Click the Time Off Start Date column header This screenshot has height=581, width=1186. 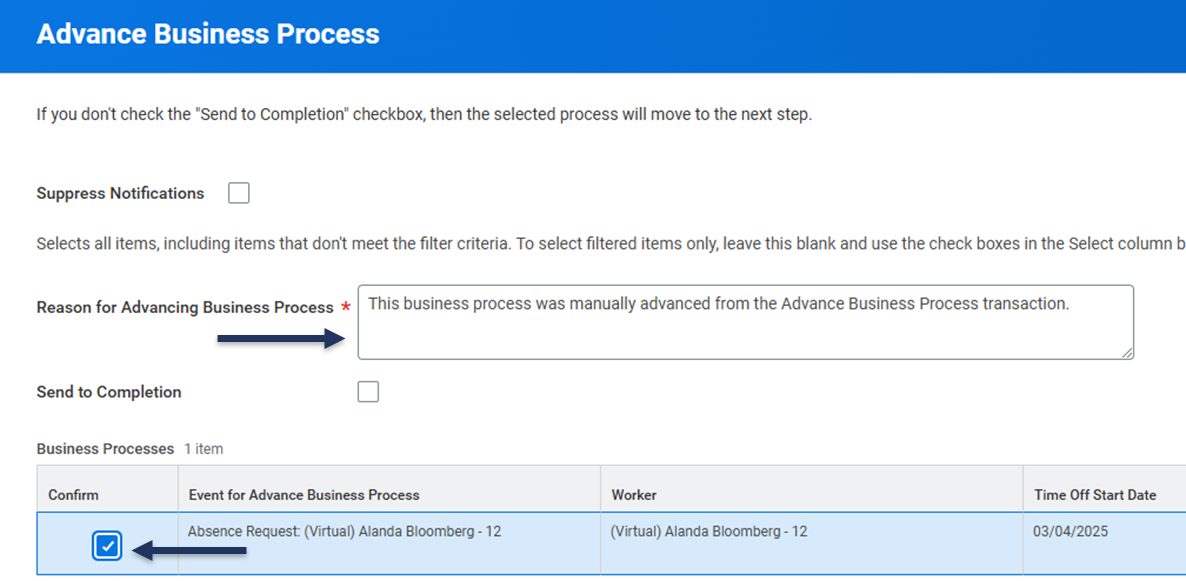tap(1095, 495)
